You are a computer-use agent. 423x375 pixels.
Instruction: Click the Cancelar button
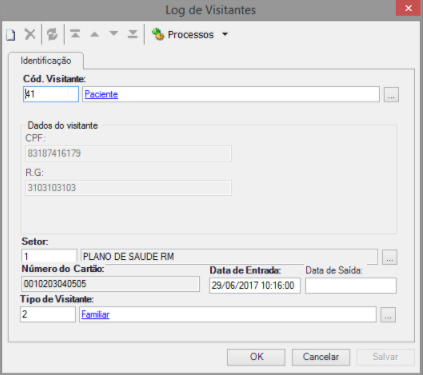pyautogui.click(x=321, y=357)
